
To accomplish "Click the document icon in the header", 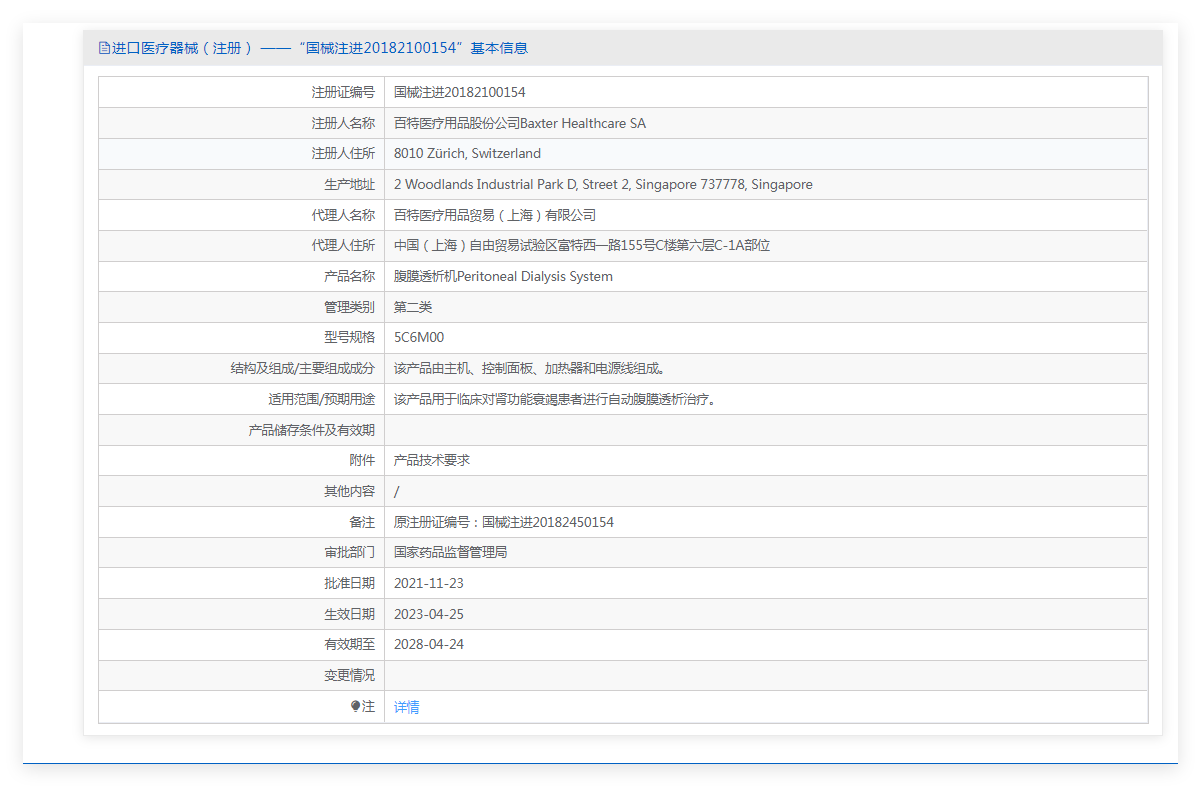I will coord(104,48).
